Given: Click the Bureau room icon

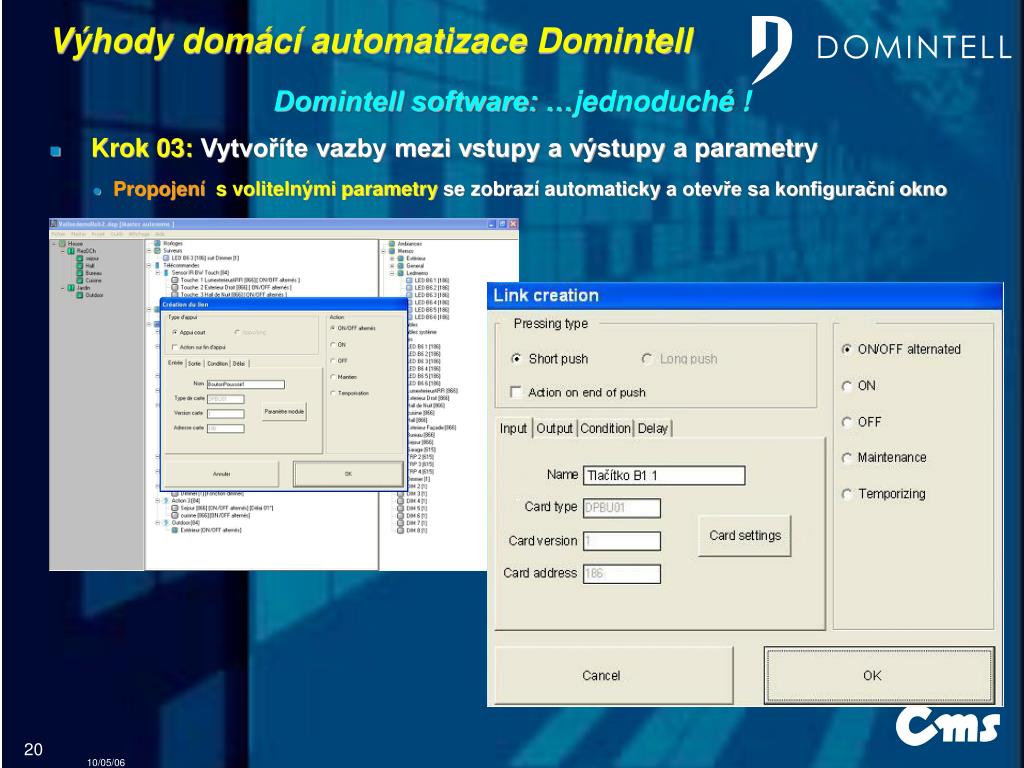Looking at the screenshot, I should click(80, 273).
